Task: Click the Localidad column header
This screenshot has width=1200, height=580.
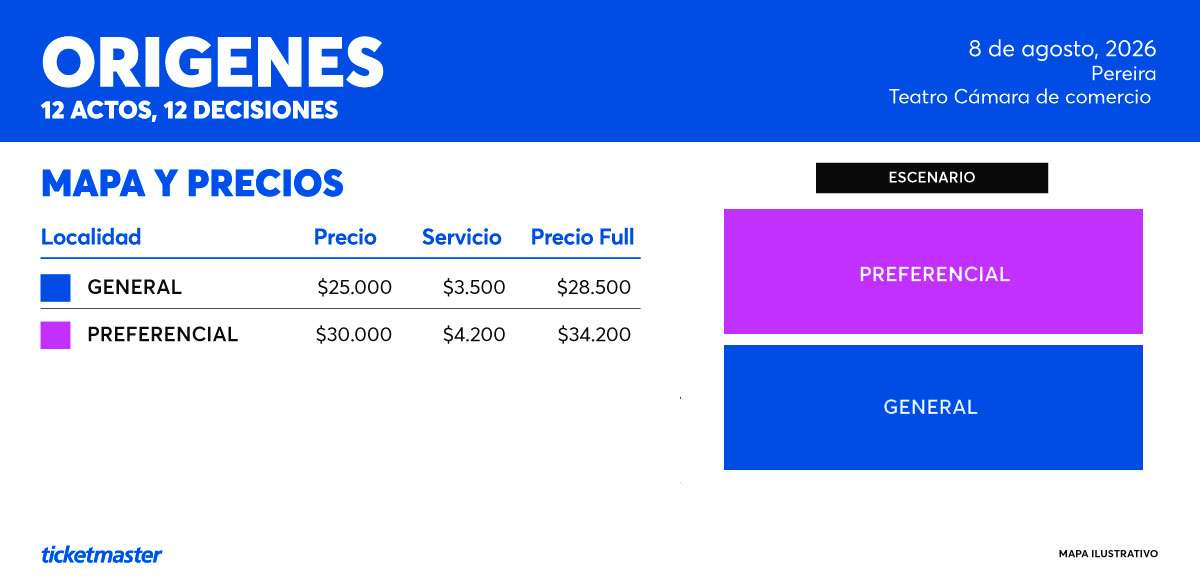Action: (91, 237)
